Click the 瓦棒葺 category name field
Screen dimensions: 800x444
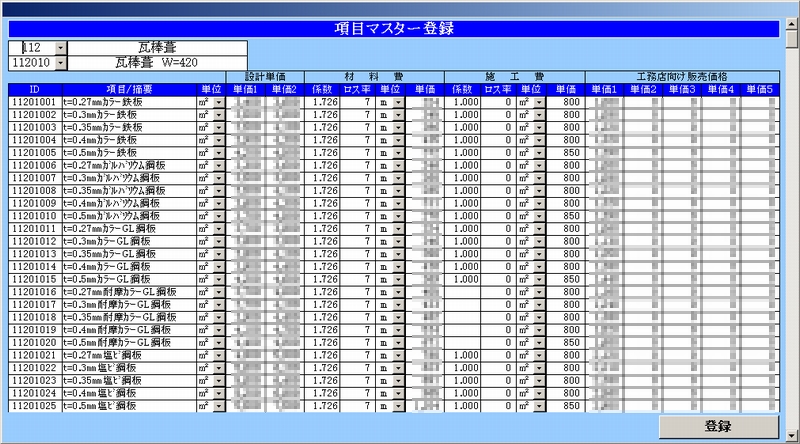pos(157,47)
